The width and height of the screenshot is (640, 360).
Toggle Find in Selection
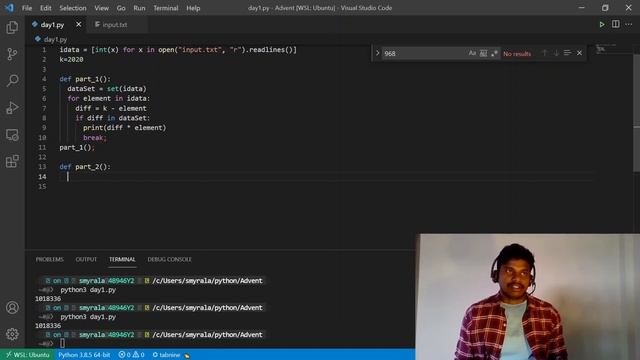point(567,53)
